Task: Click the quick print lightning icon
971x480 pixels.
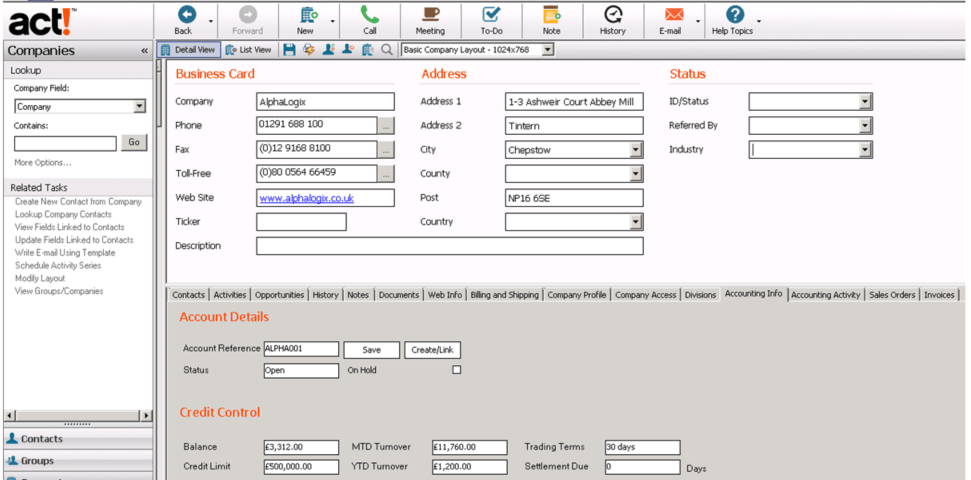Action: pos(309,50)
